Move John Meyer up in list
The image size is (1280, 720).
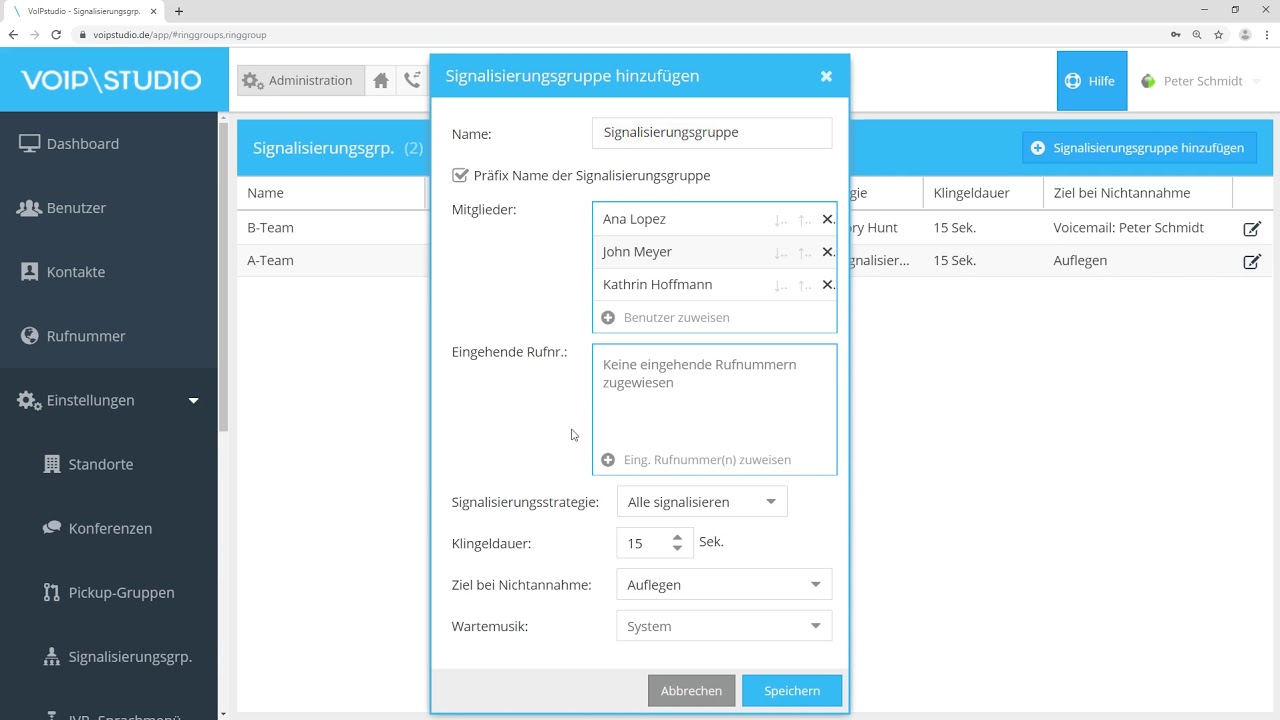point(805,253)
